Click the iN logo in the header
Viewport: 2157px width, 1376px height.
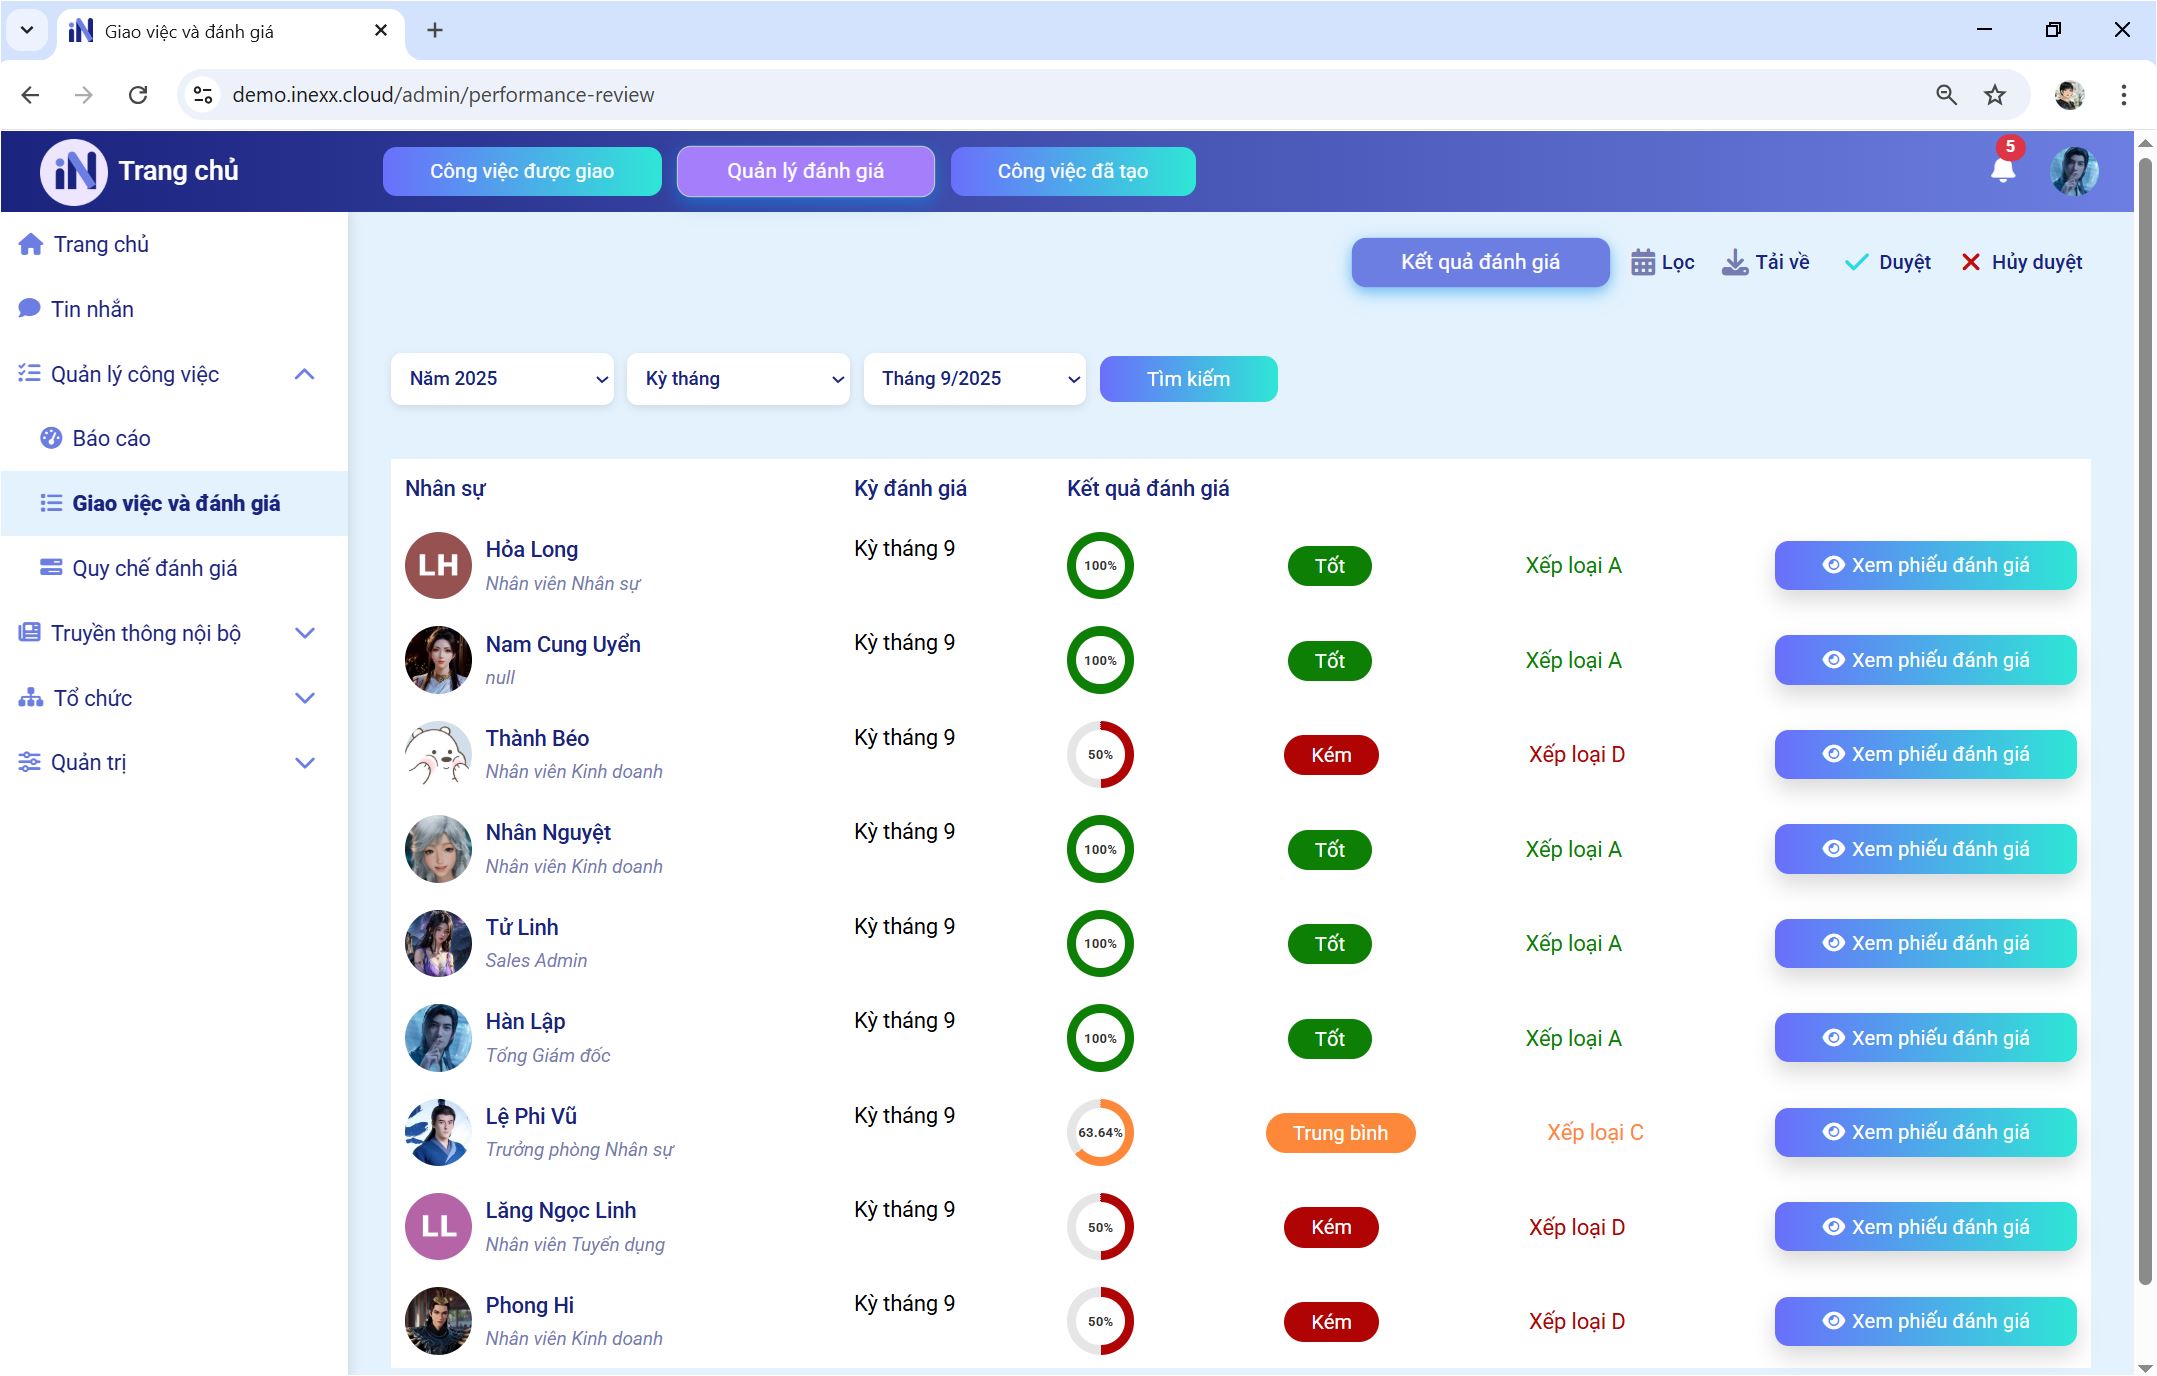(74, 171)
